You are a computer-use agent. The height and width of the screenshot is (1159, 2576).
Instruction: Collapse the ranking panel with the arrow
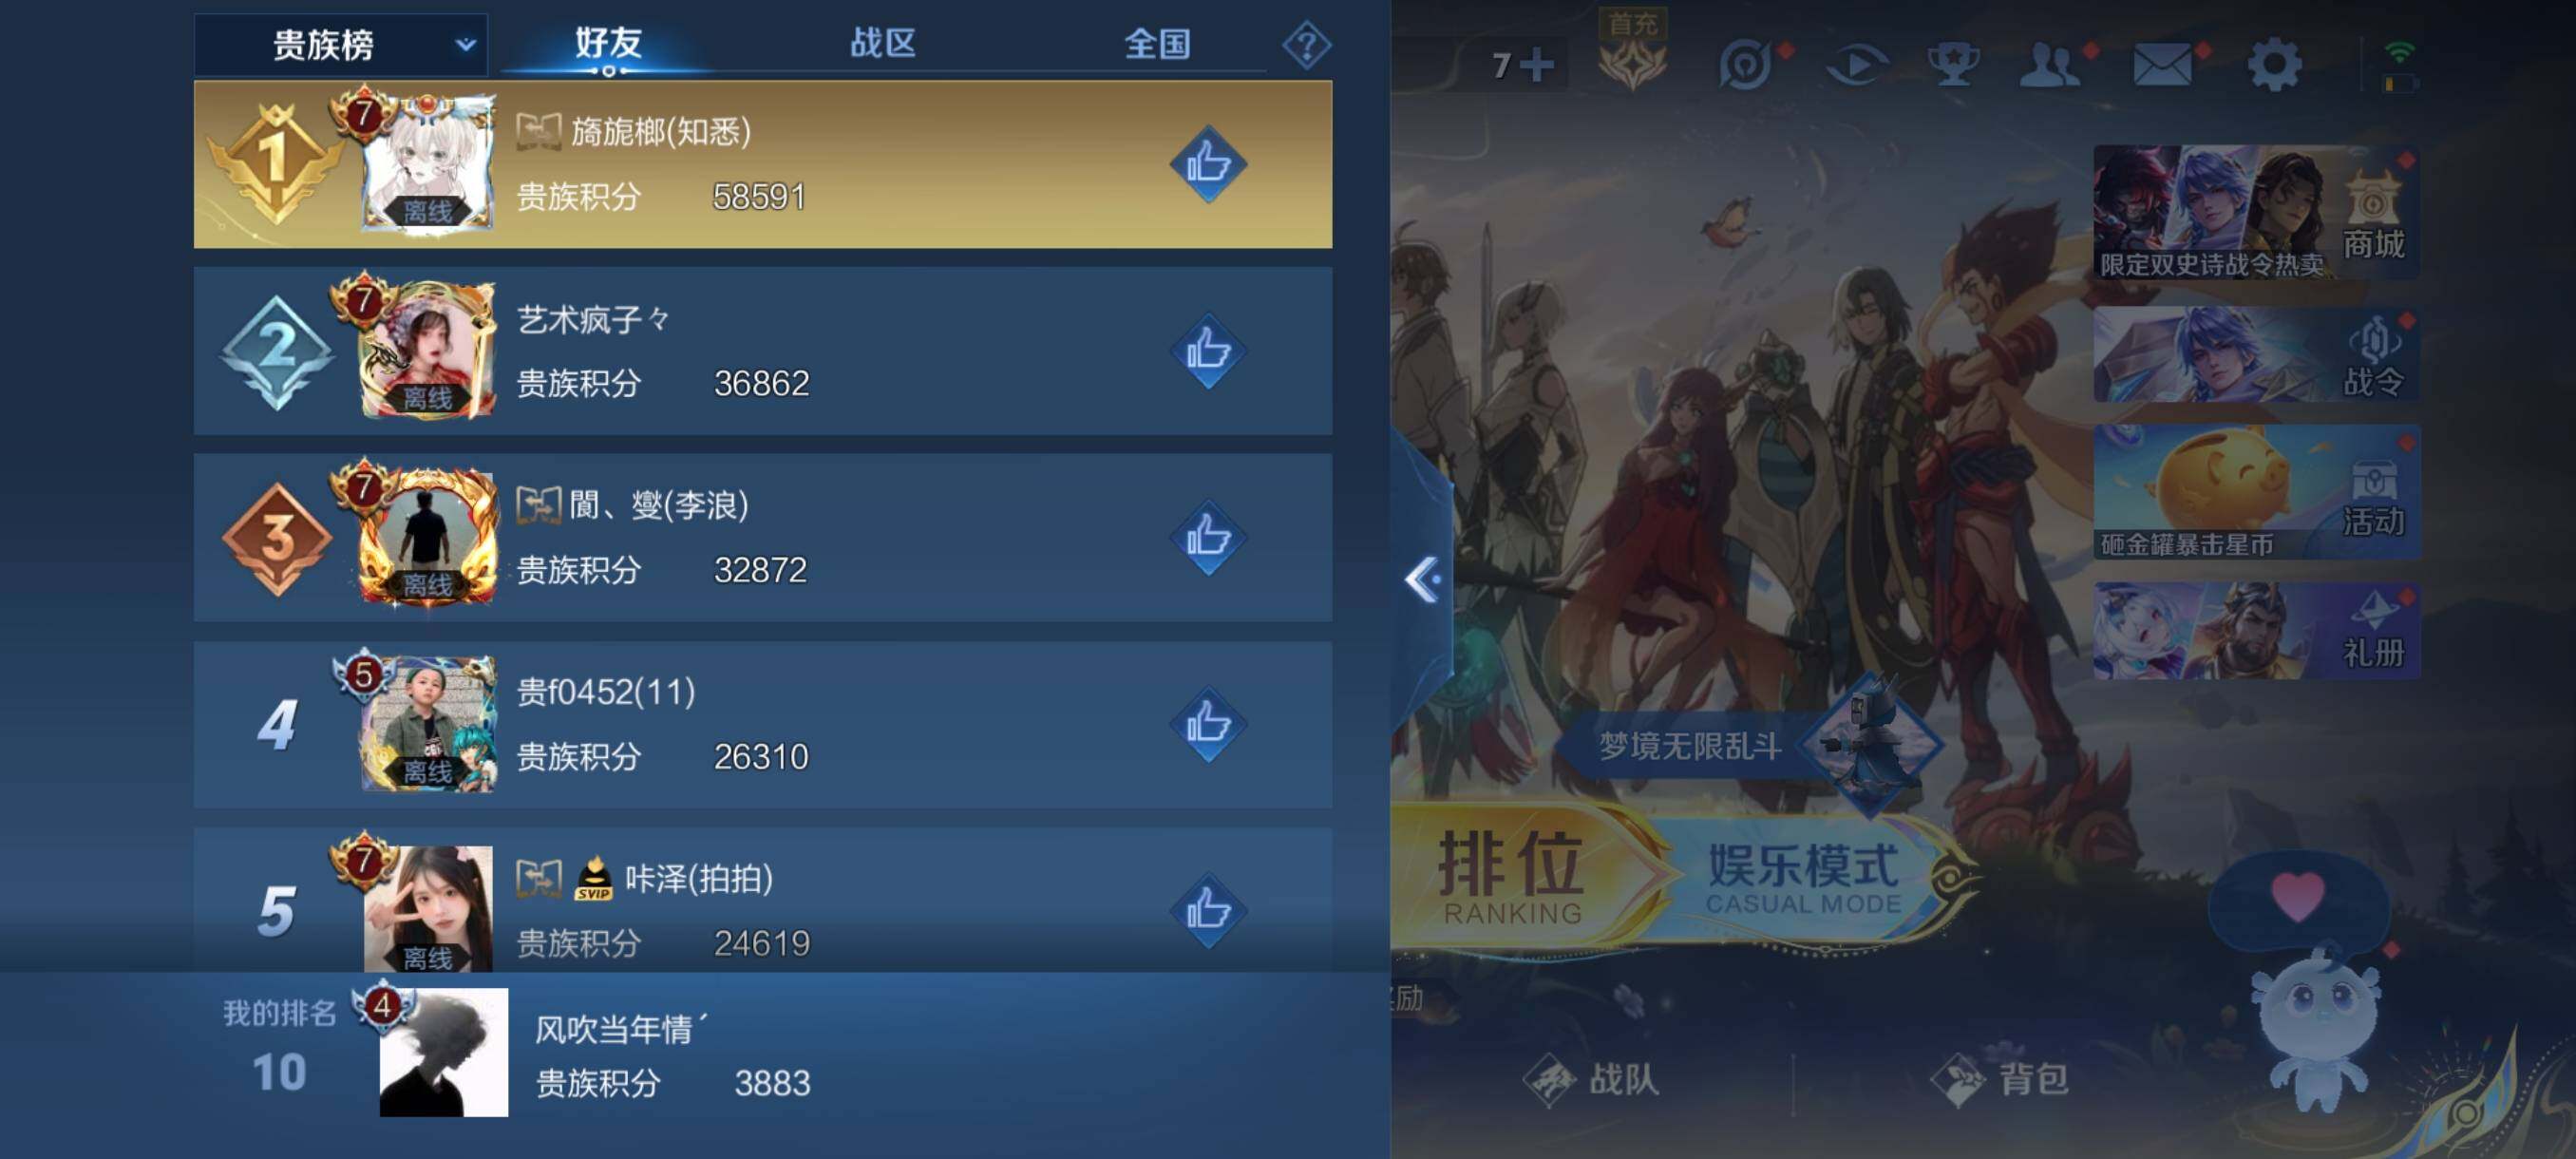click(1422, 579)
